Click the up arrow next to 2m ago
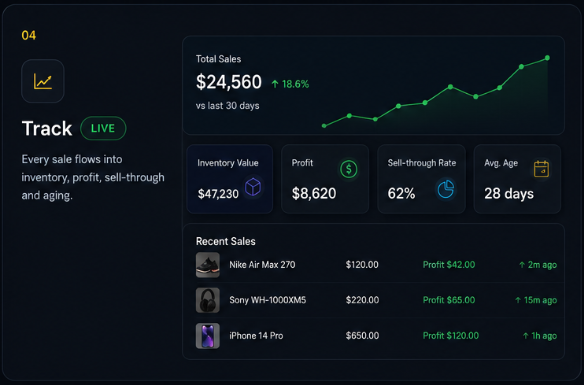Screen dimensions: 584x385 click(x=522, y=265)
